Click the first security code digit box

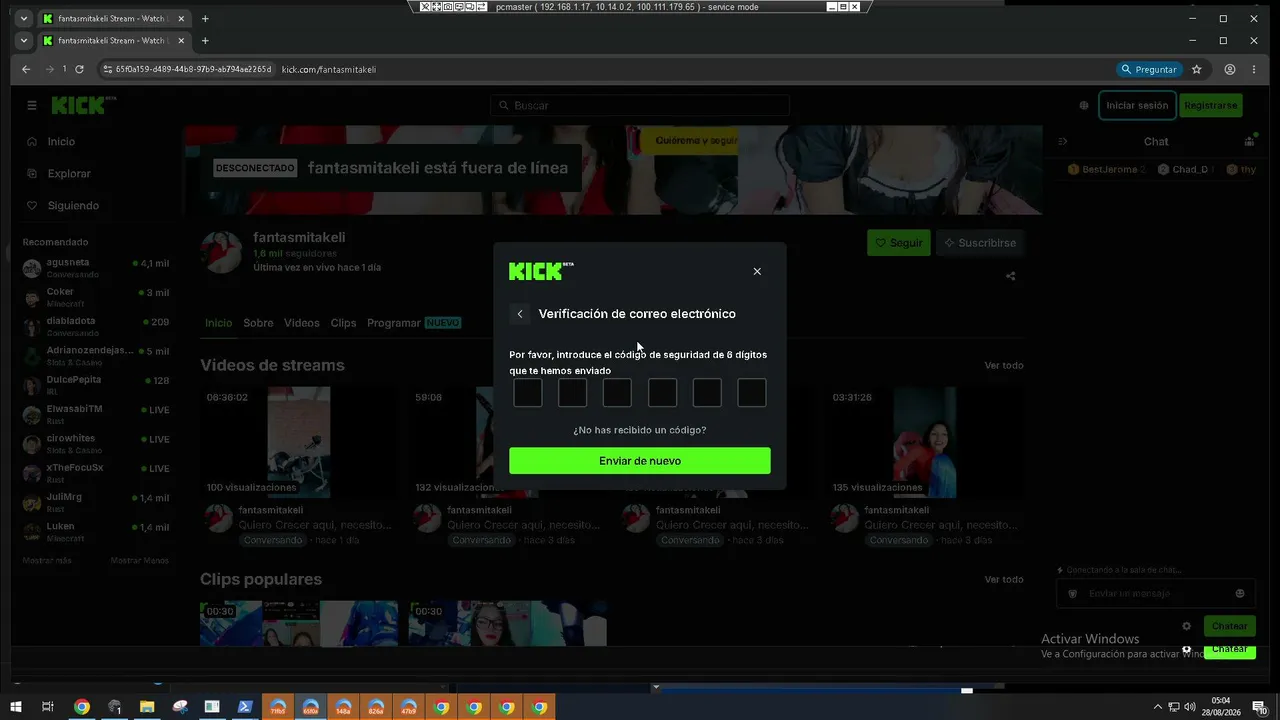tap(528, 393)
